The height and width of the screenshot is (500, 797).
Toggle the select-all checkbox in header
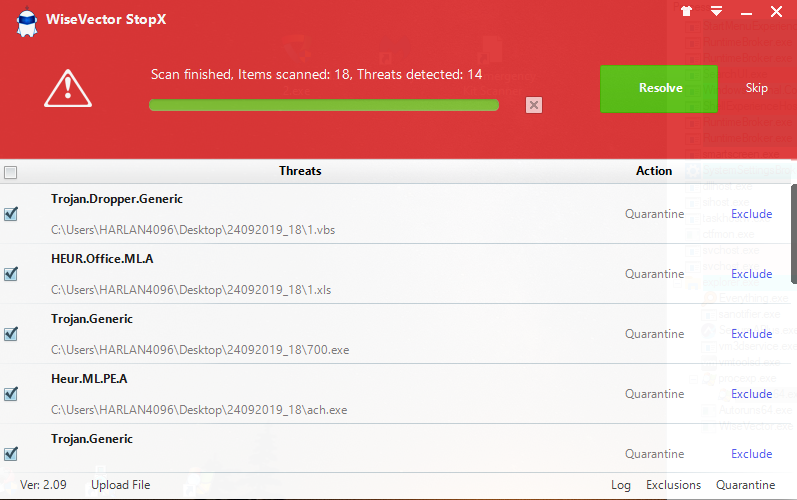point(10,172)
